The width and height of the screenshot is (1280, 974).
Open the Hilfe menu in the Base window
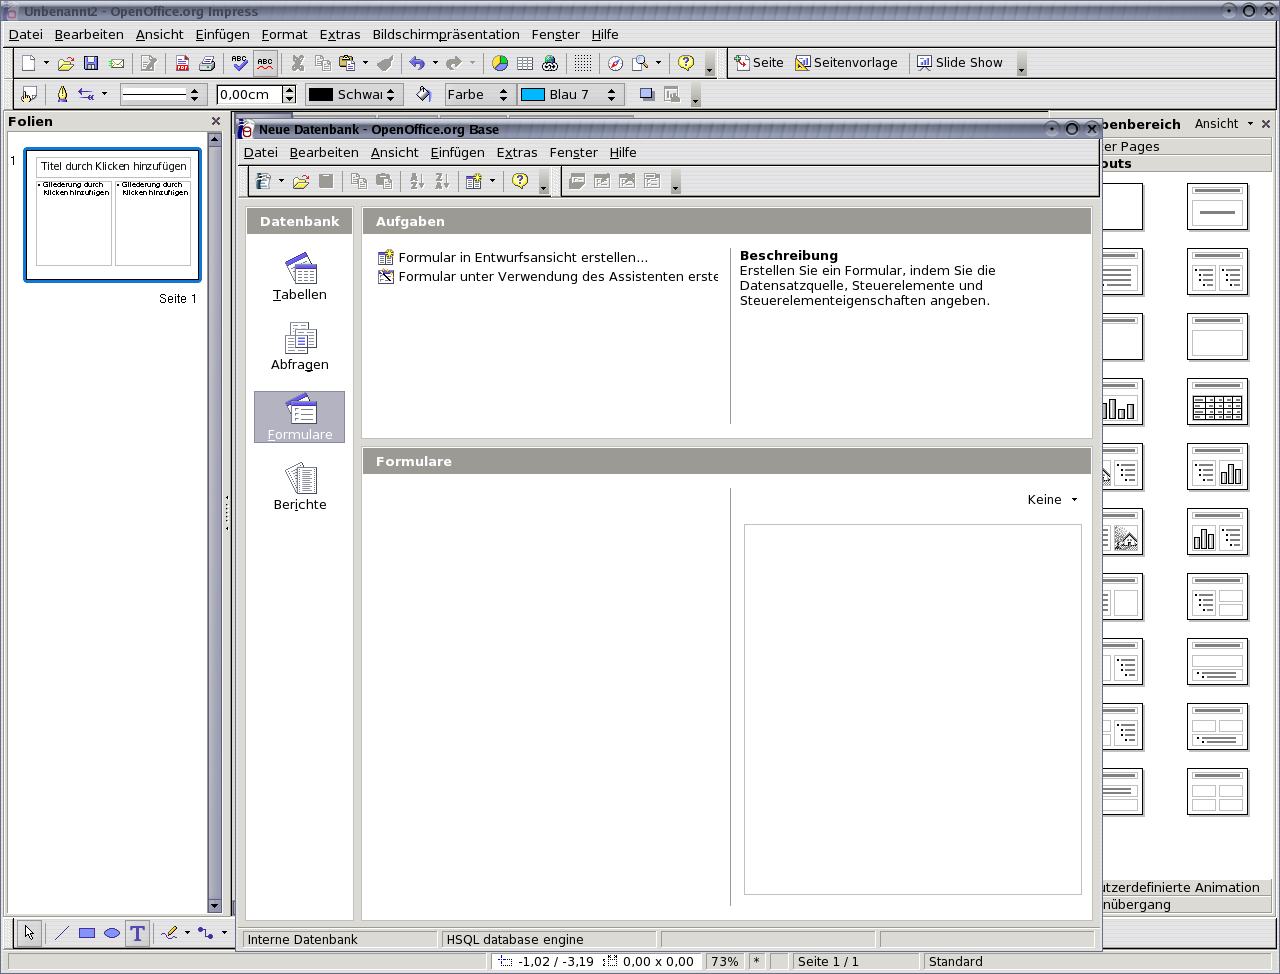[623, 152]
